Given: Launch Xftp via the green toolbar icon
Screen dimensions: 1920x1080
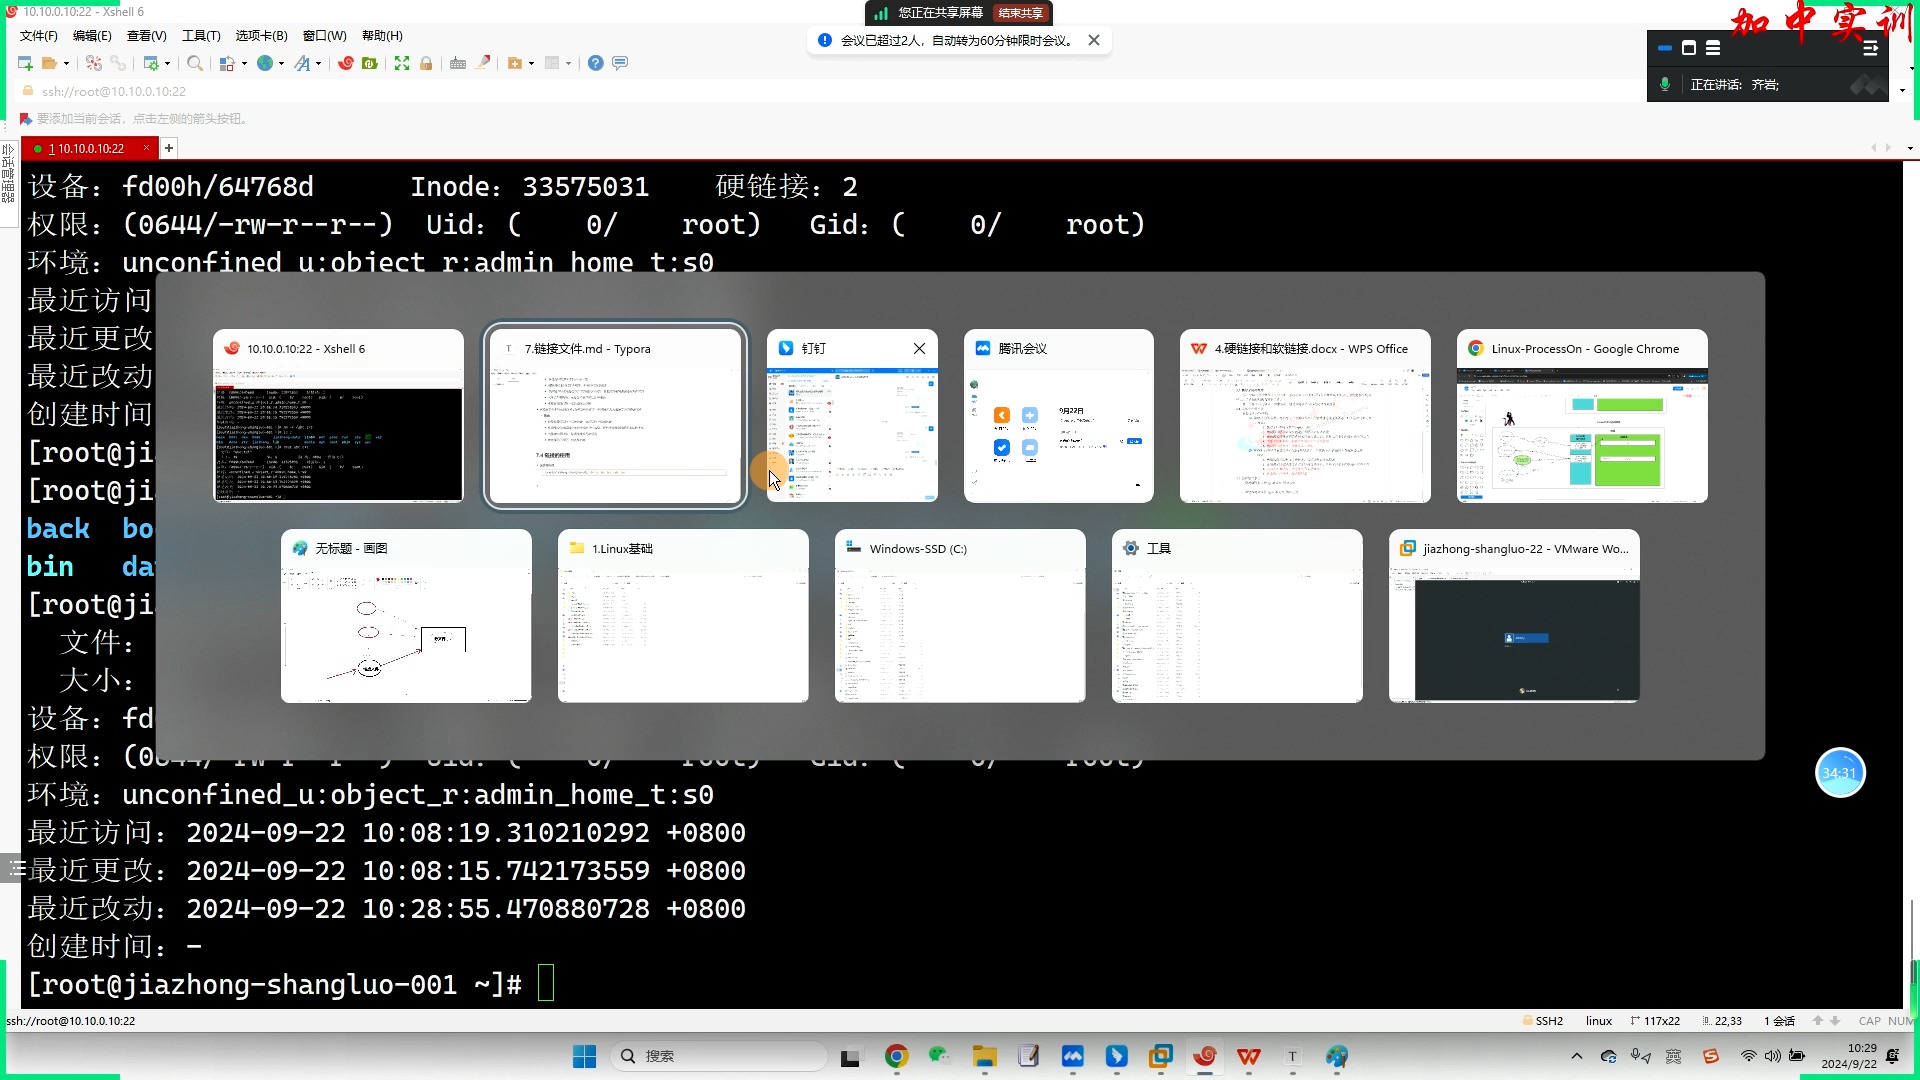Looking at the screenshot, I should click(370, 63).
